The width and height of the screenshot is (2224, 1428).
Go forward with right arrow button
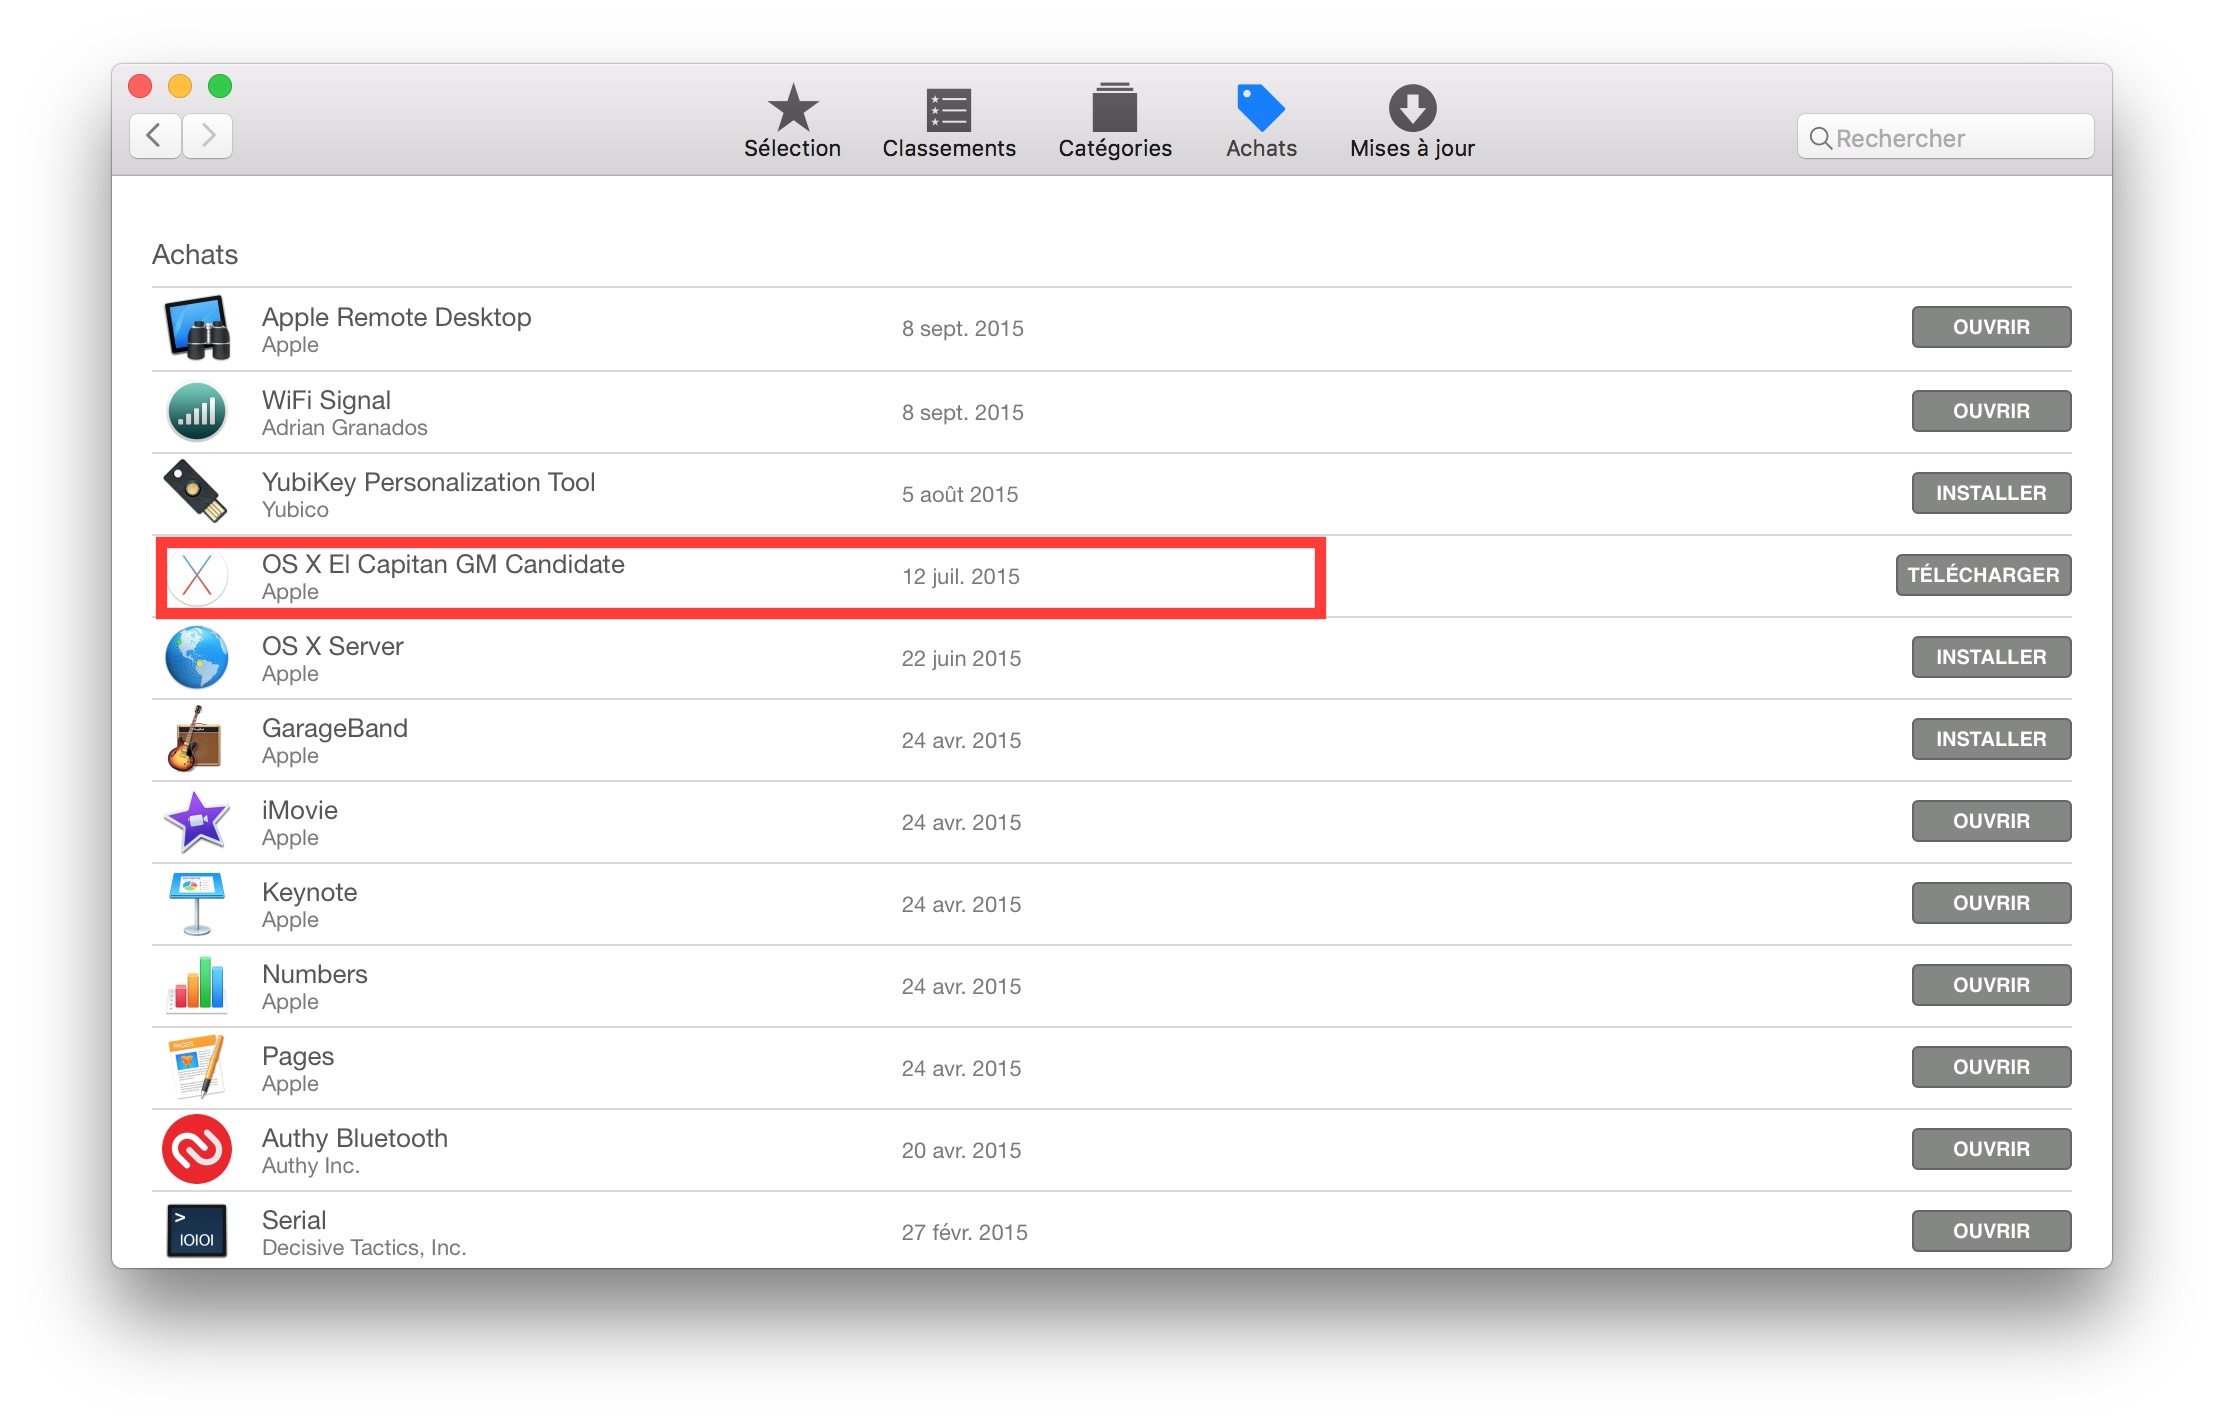click(208, 135)
